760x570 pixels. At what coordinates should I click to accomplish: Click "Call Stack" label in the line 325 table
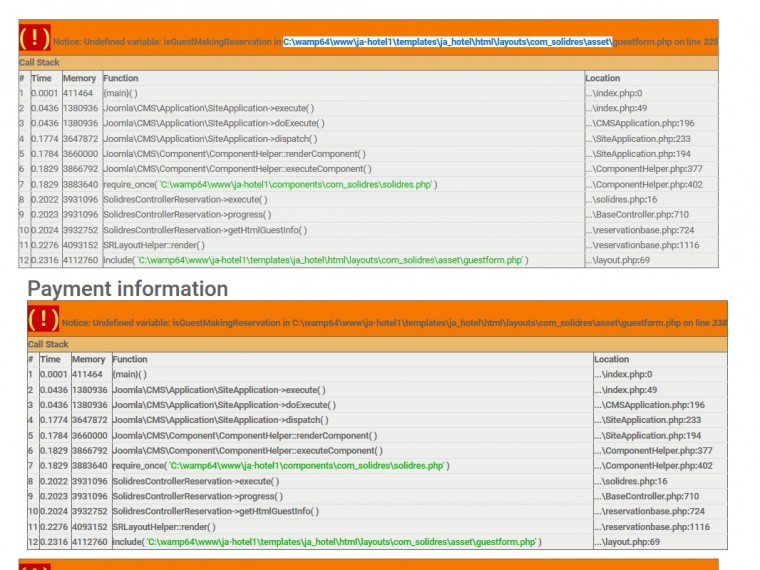pos(39,63)
